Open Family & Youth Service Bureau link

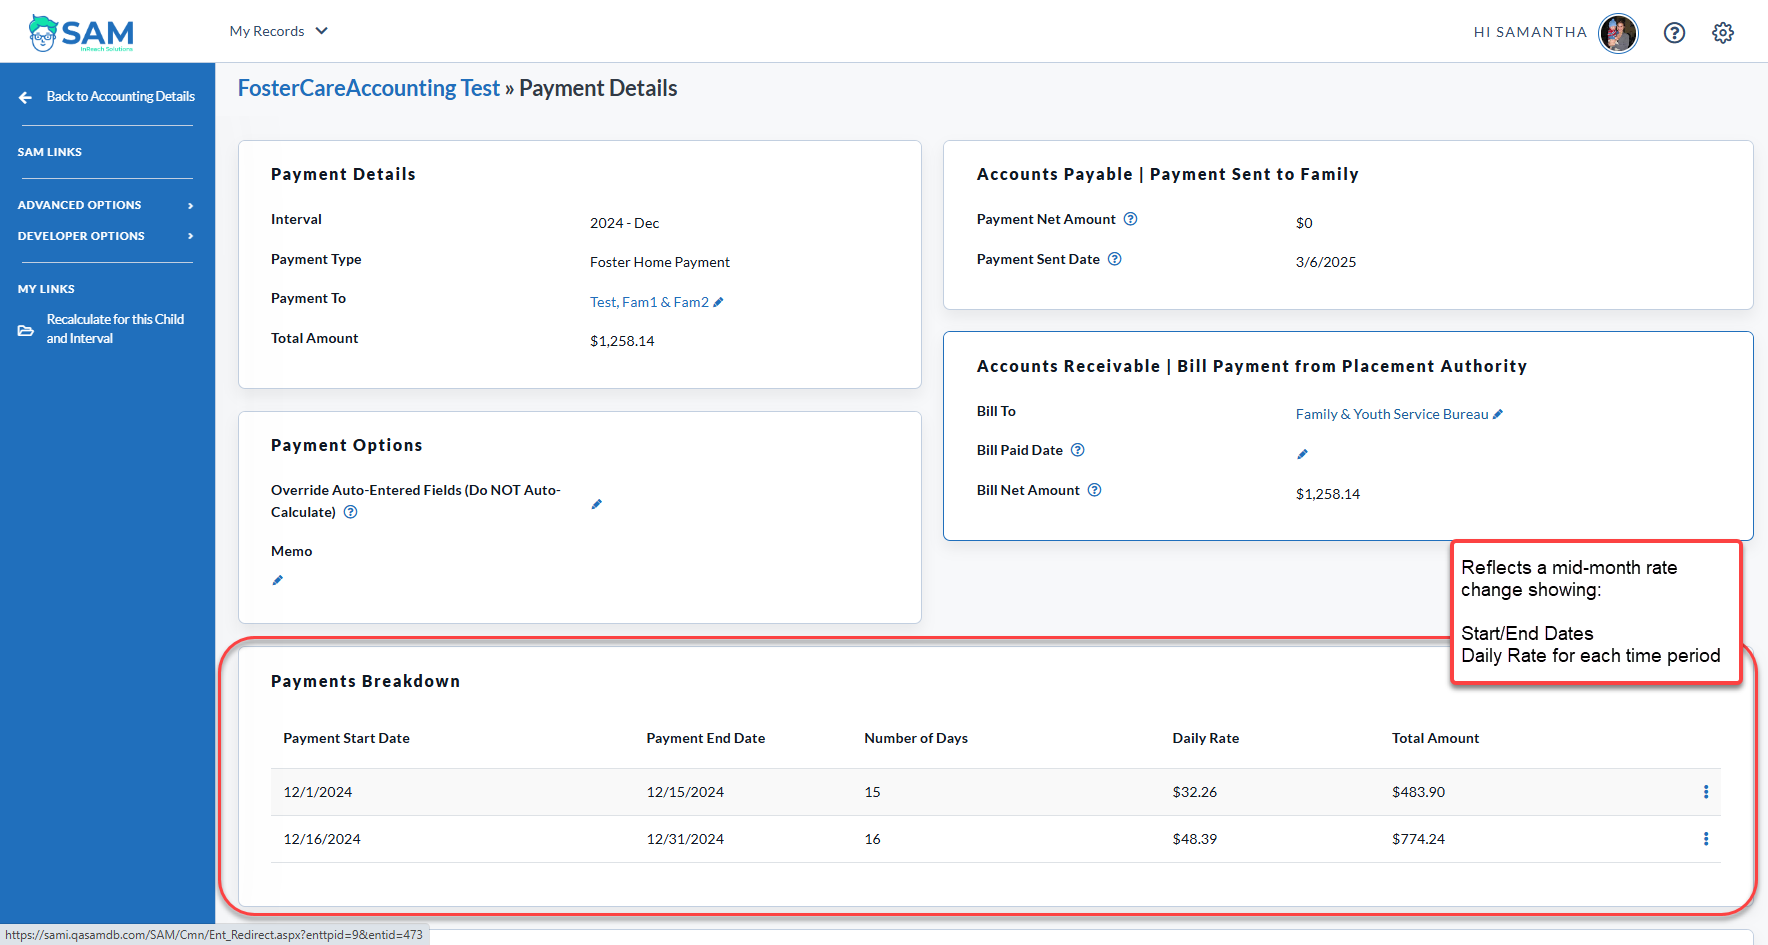[x=1392, y=414]
